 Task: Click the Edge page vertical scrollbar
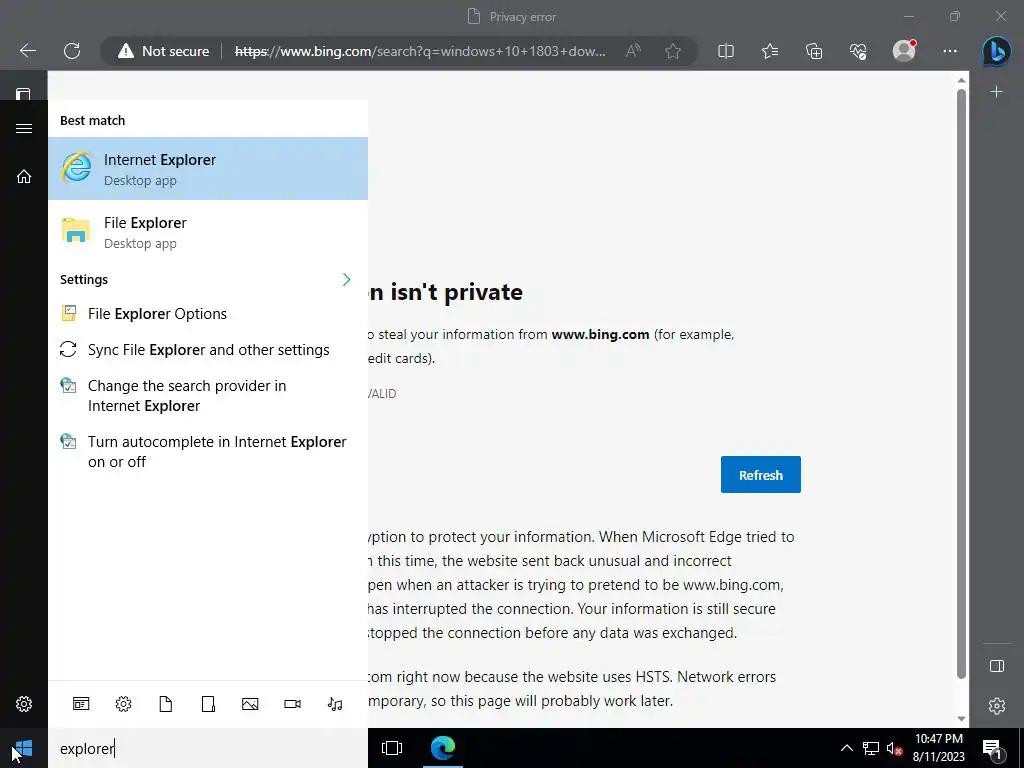961,384
